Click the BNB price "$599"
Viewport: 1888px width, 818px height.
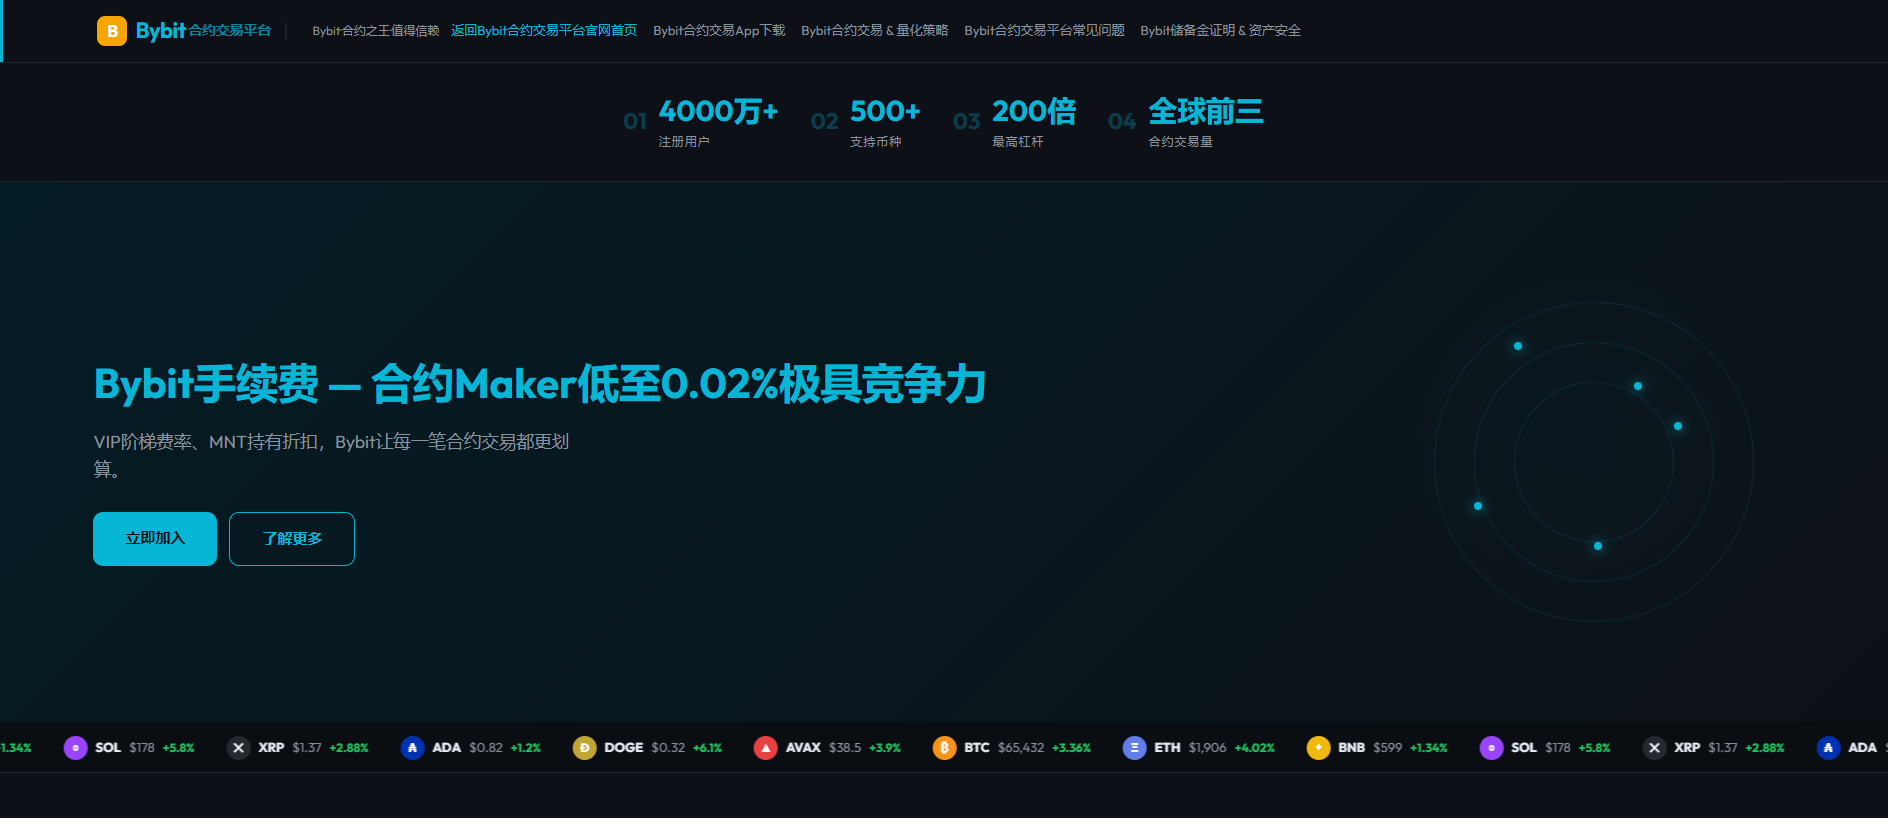coord(1387,748)
